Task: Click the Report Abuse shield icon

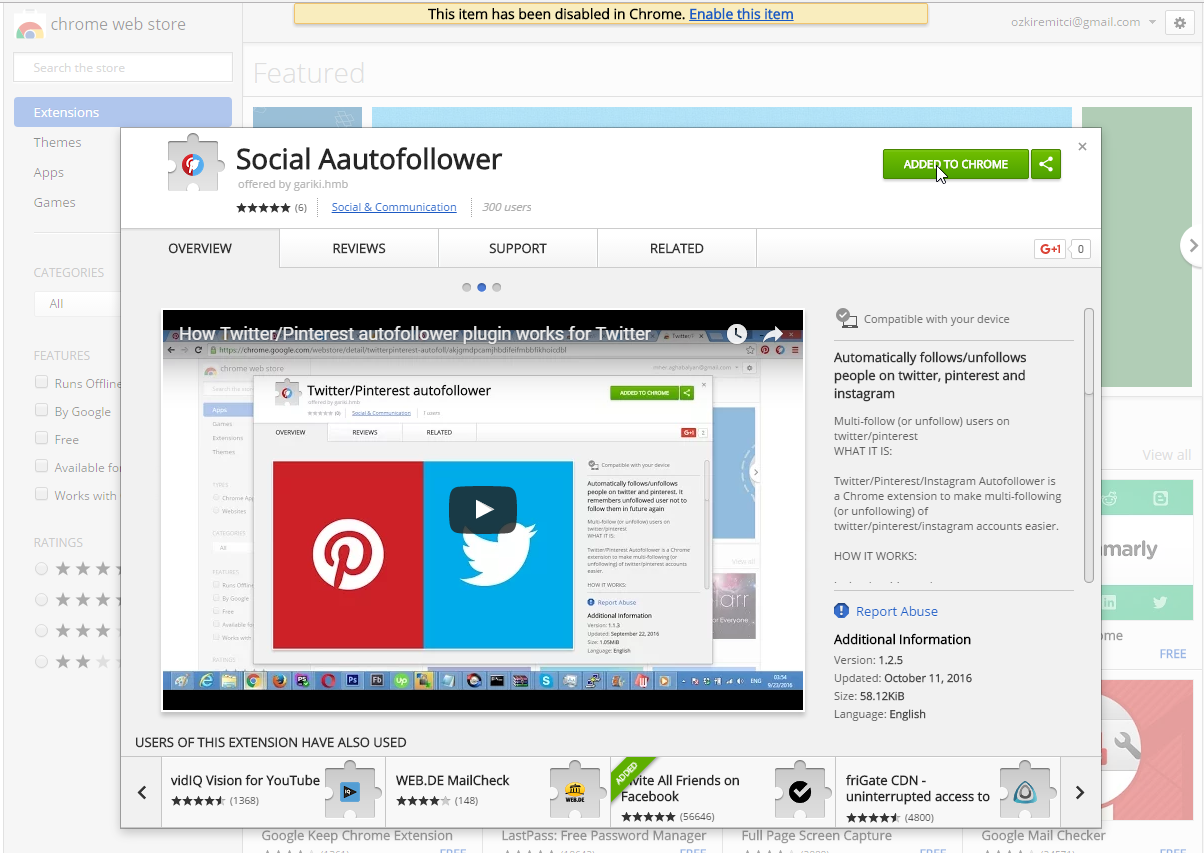Action: [841, 611]
